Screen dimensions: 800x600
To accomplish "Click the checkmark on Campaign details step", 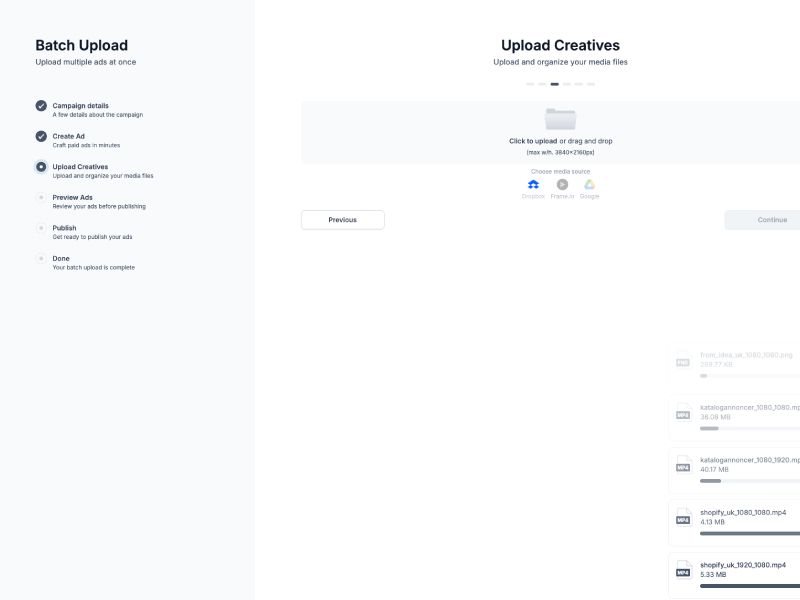I will 40,106.
